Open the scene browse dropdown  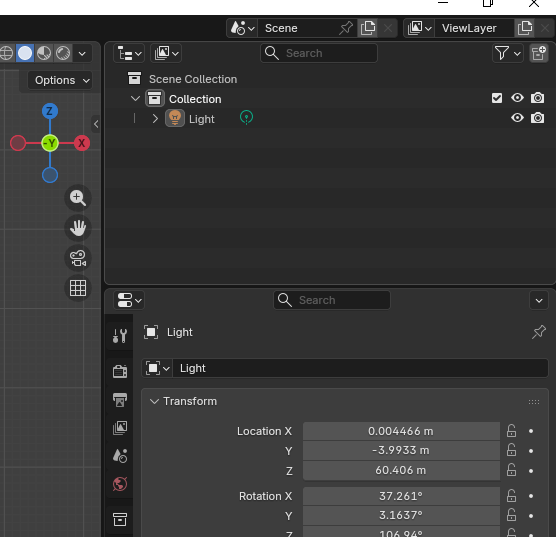[242, 28]
